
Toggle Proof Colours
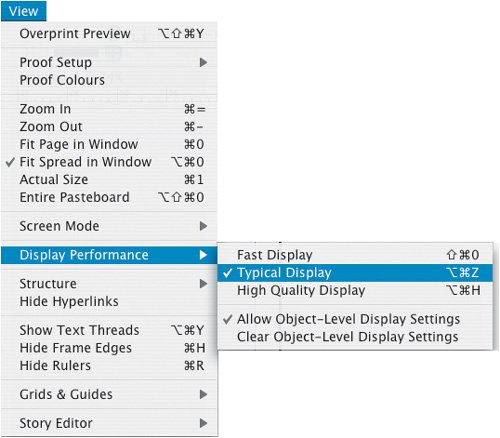pyautogui.click(x=109, y=80)
